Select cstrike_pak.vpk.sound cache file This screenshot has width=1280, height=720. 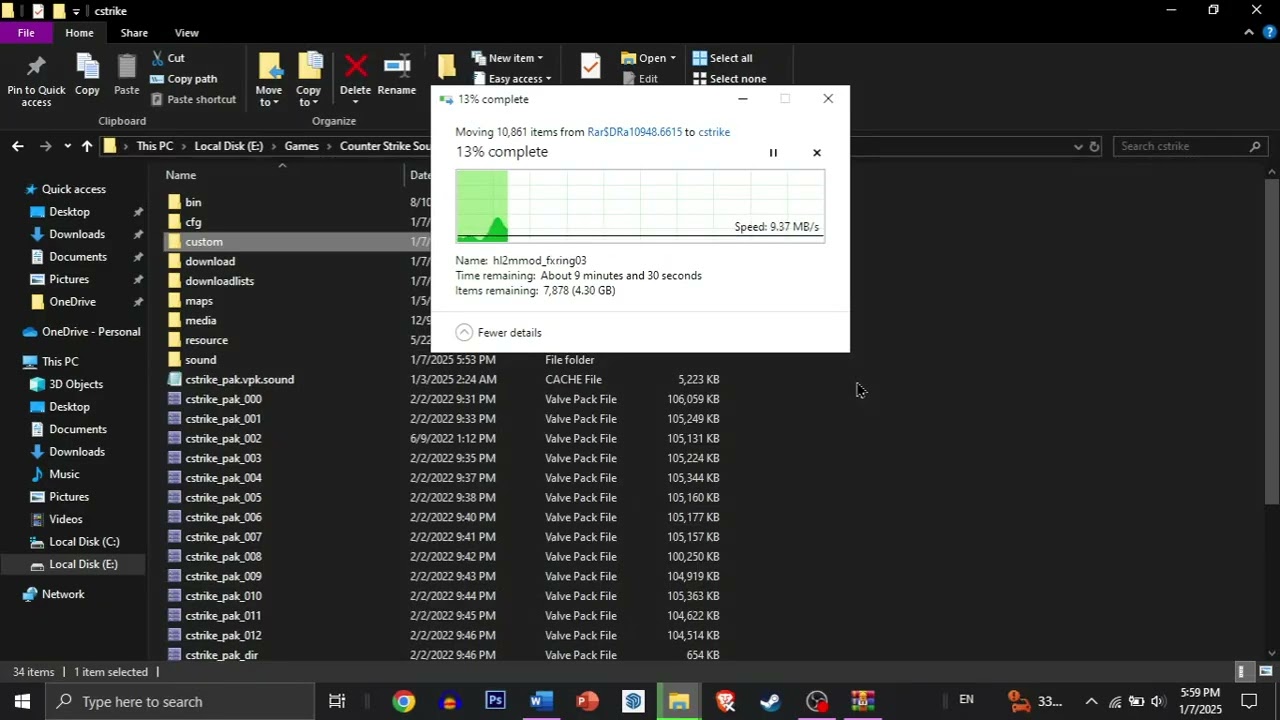(x=239, y=380)
